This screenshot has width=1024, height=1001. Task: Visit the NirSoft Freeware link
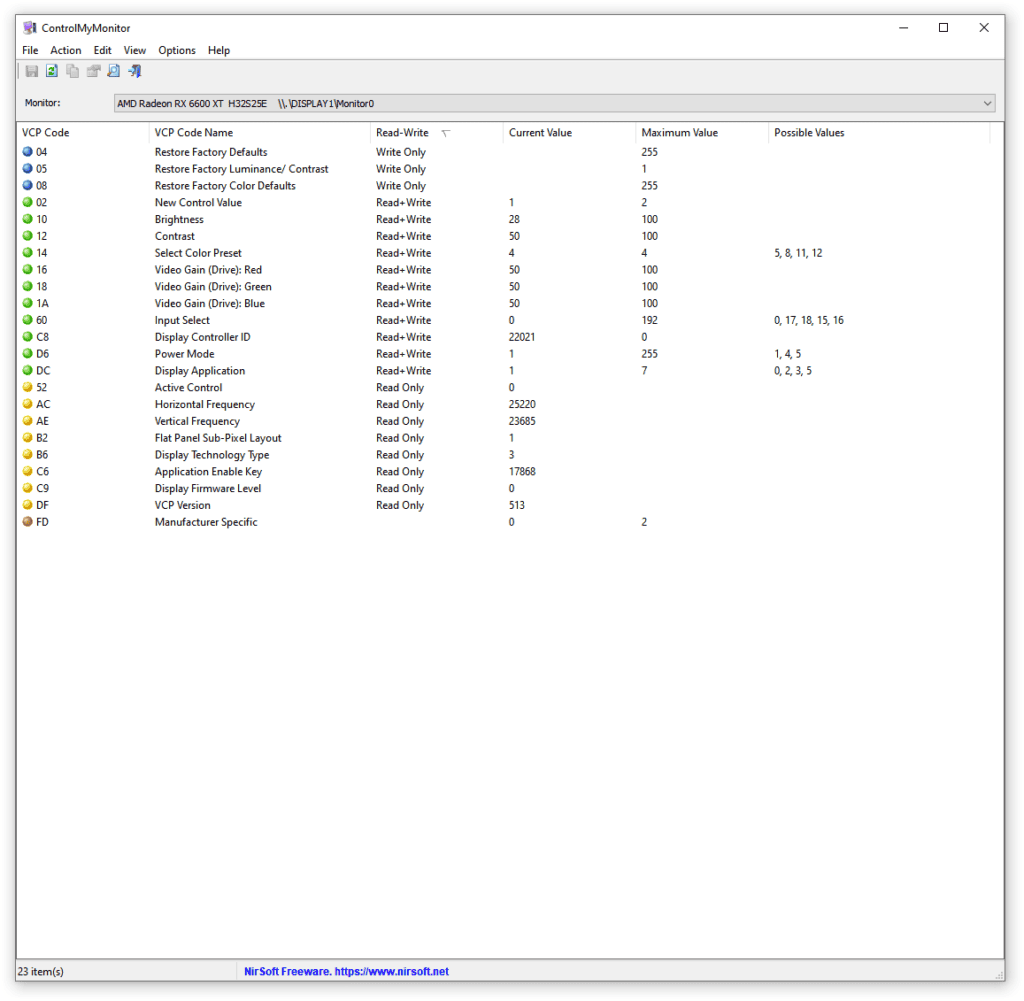pos(346,970)
